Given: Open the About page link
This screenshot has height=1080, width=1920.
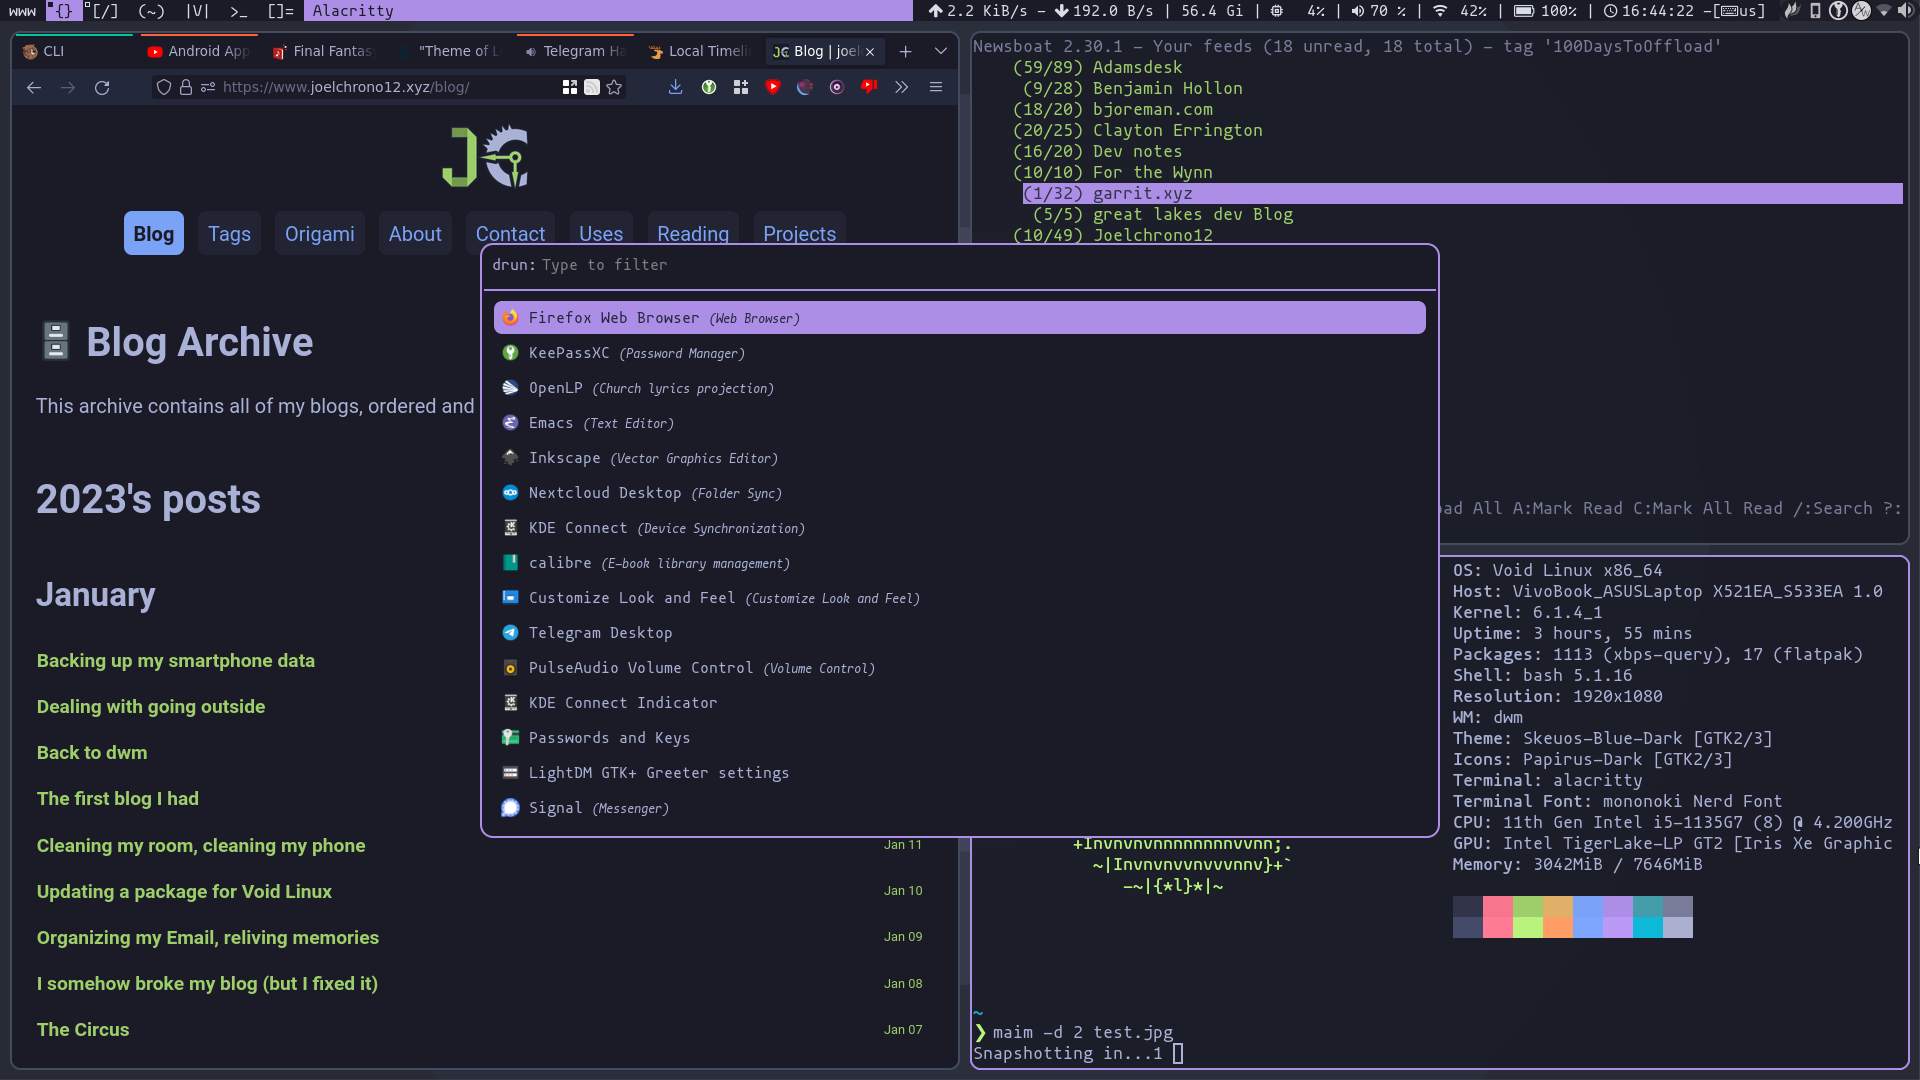Looking at the screenshot, I should pyautogui.click(x=415, y=234).
